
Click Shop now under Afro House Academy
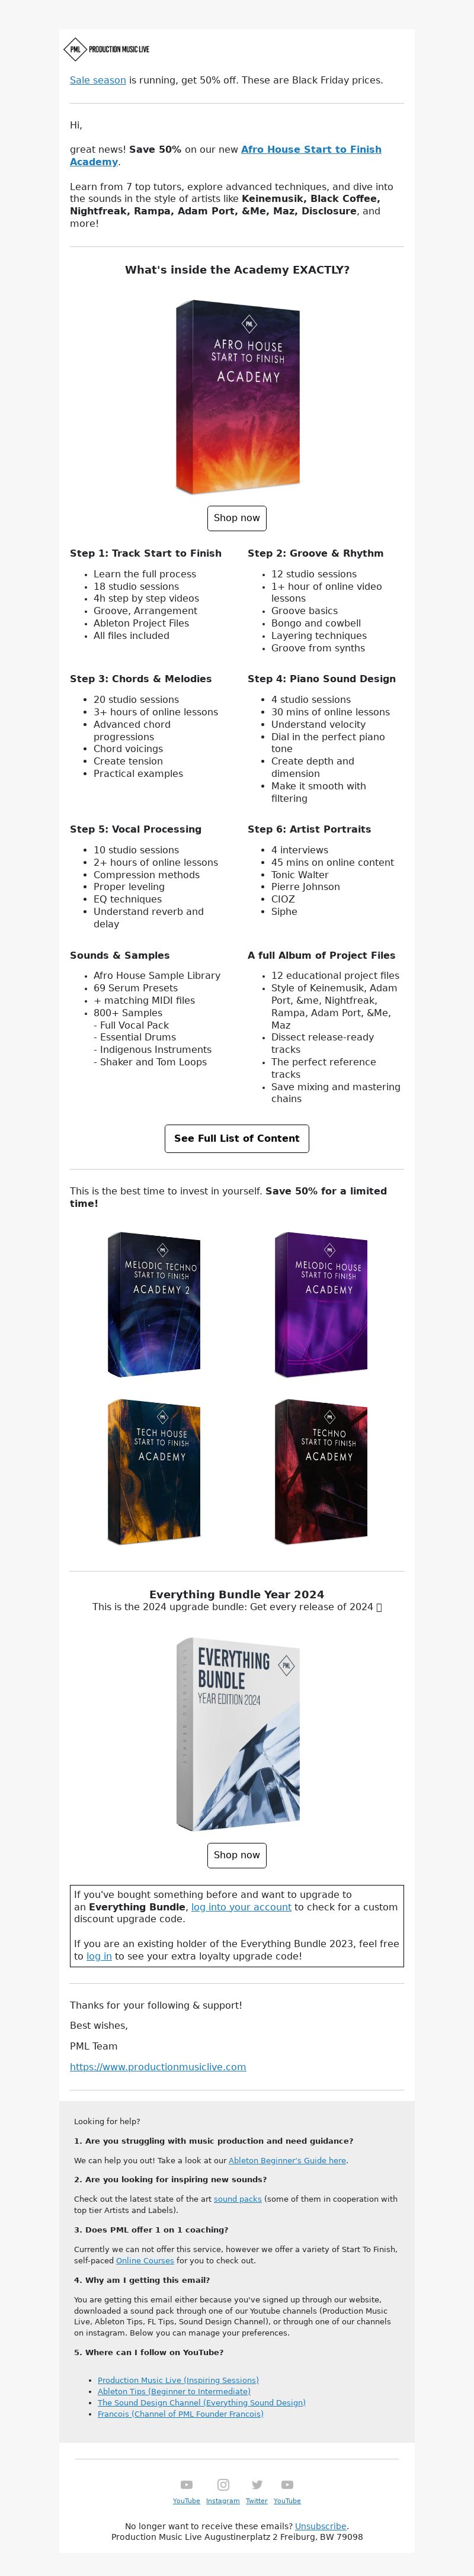coord(237,518)
